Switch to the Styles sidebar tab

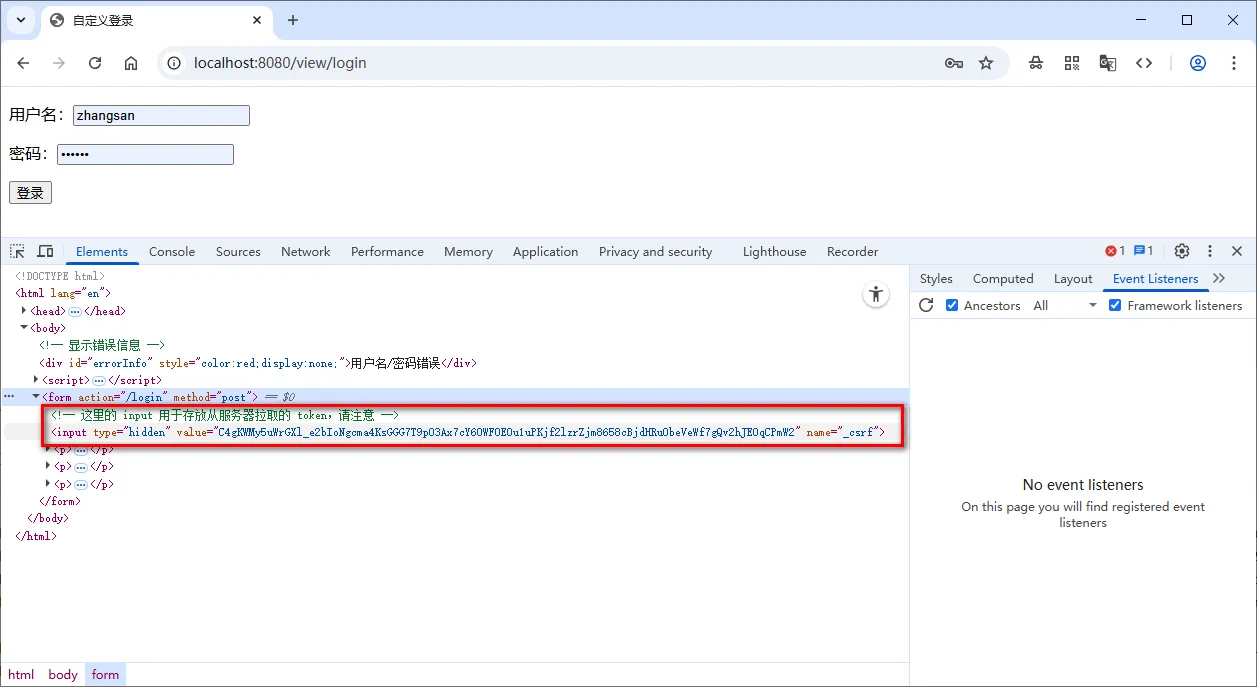(936, 278)
